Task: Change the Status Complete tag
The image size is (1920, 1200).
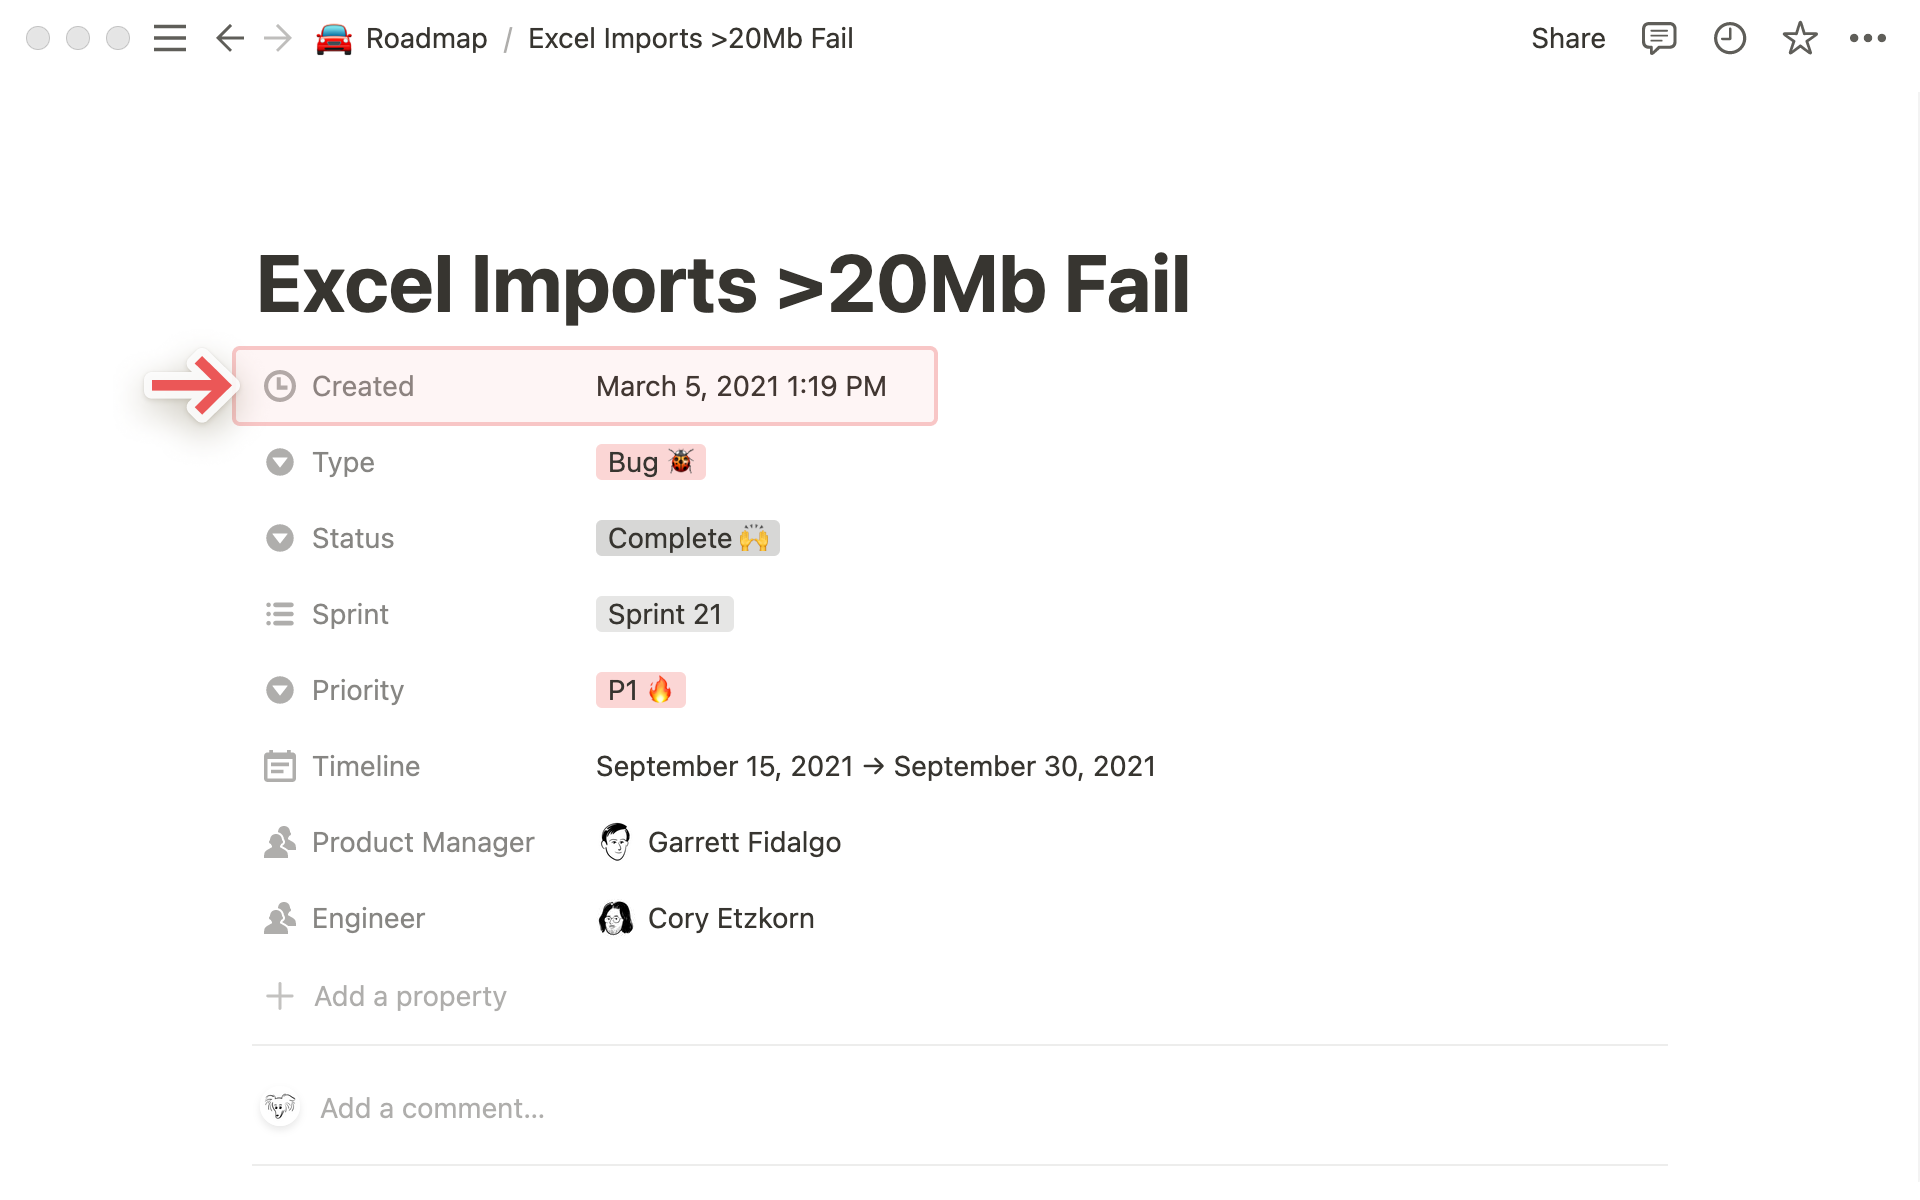Action: 687,538
